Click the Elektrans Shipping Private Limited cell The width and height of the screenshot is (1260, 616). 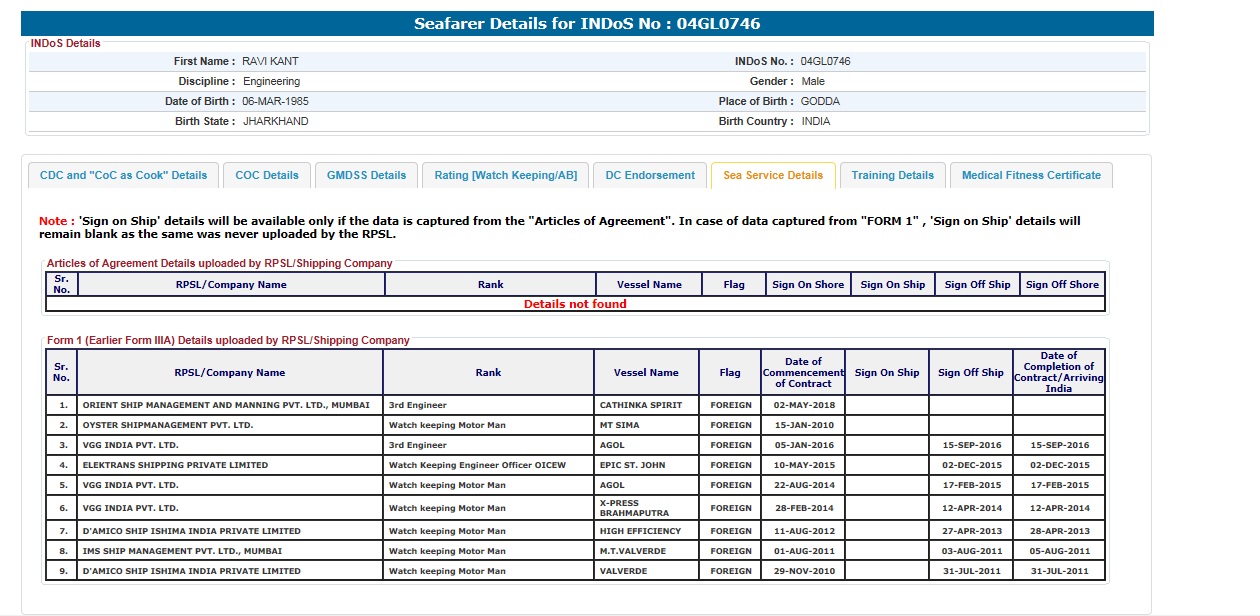175,465
